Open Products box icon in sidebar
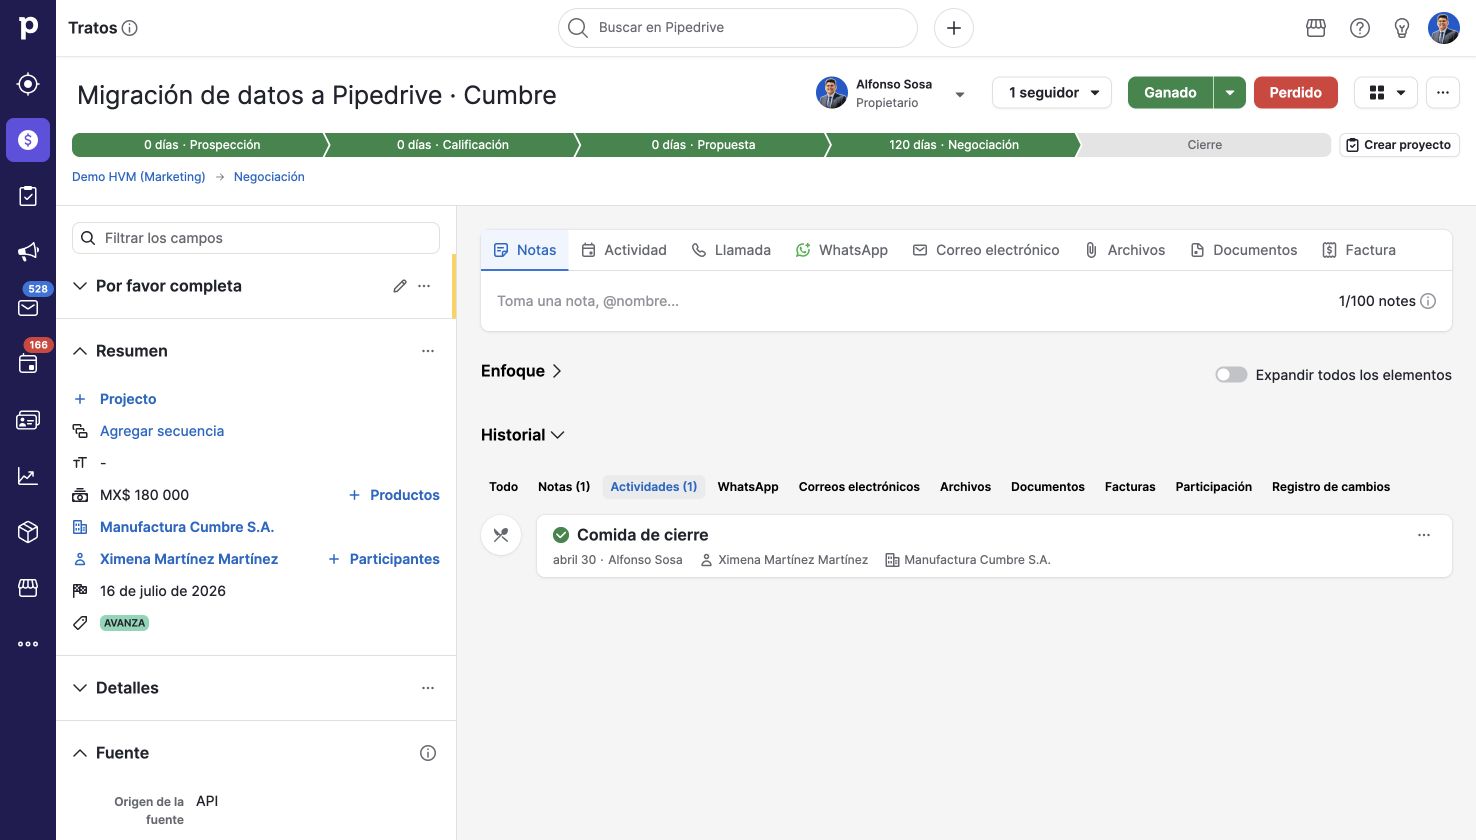Screen dimensions: 1476x840 pos(28,532)
